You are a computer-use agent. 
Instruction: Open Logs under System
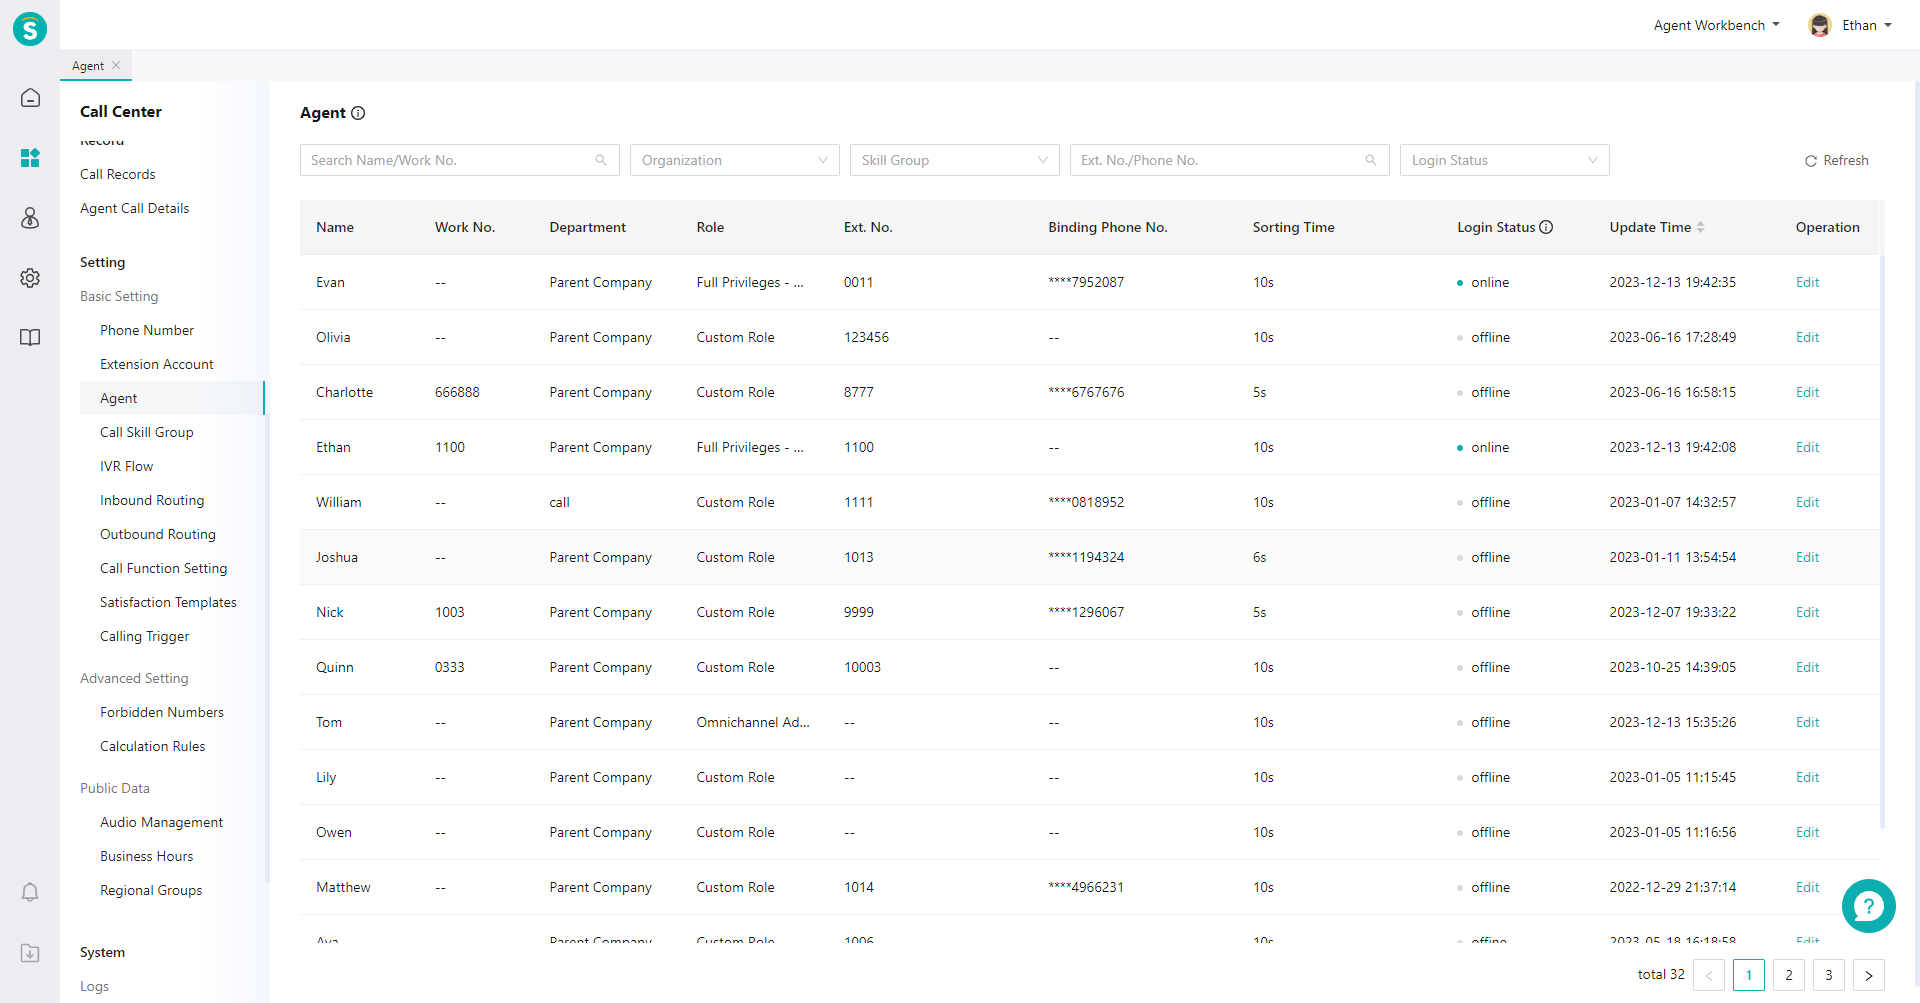(x=95, y=986)
